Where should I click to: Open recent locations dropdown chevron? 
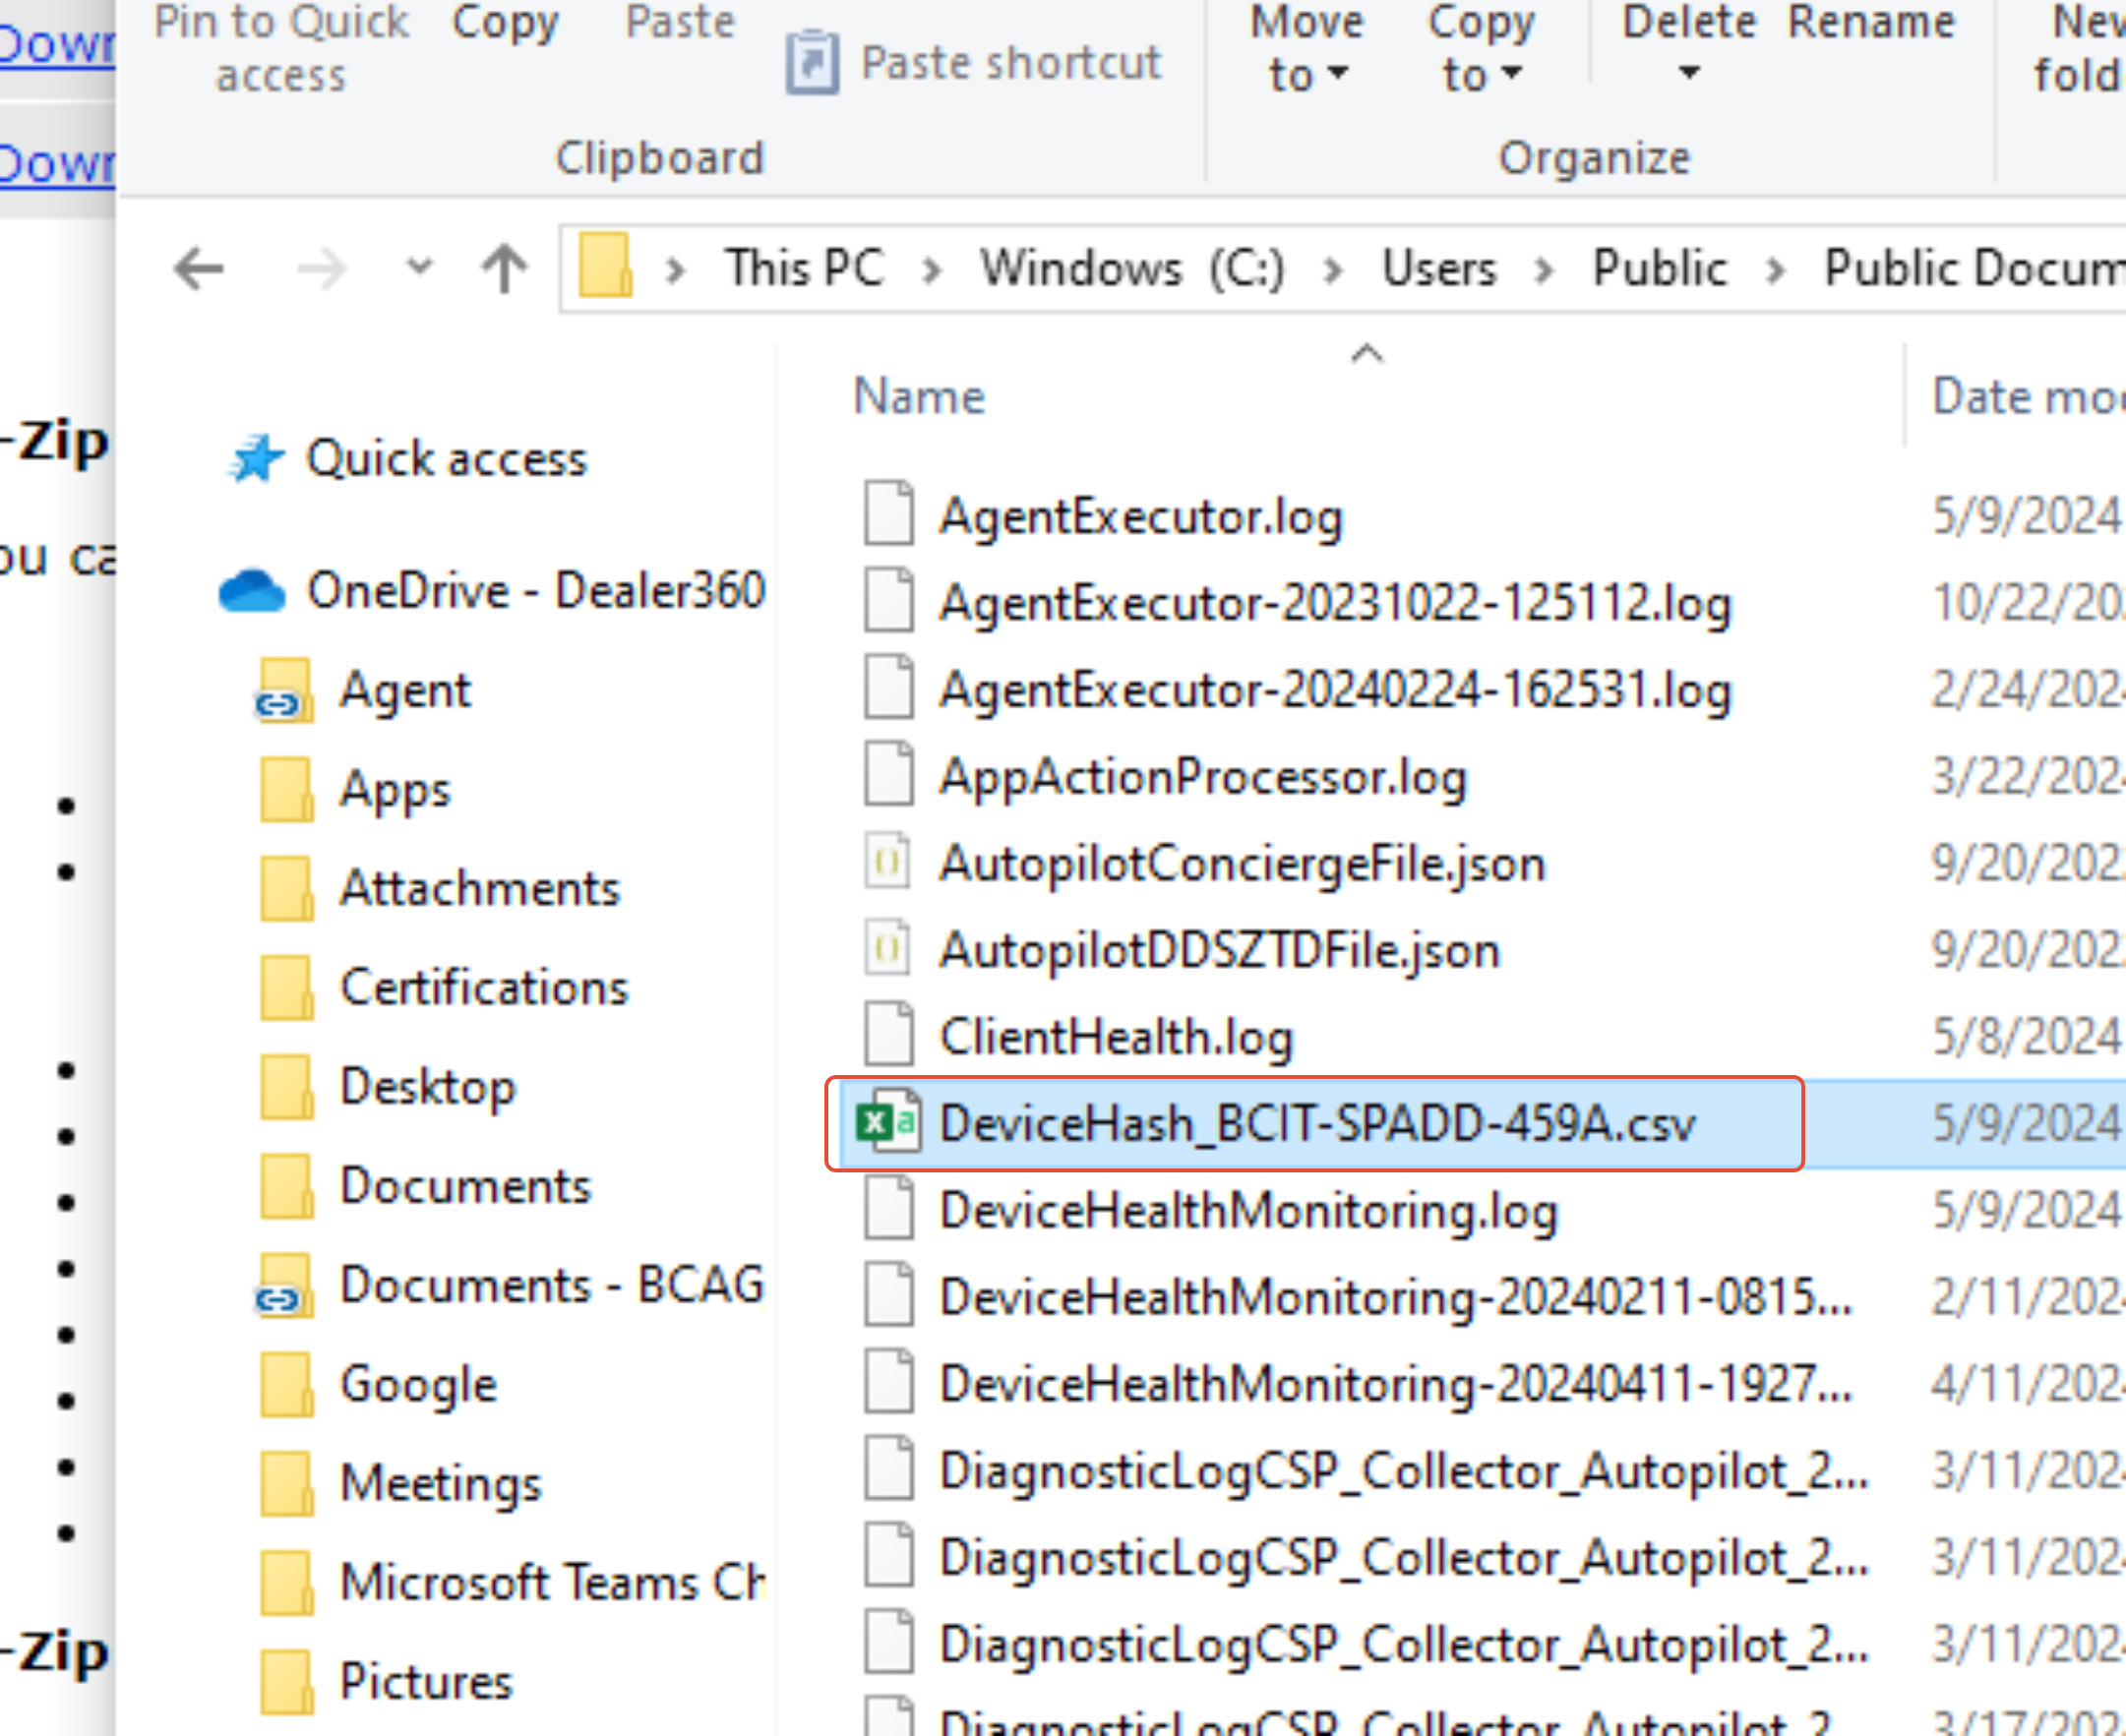coord(419,268)
